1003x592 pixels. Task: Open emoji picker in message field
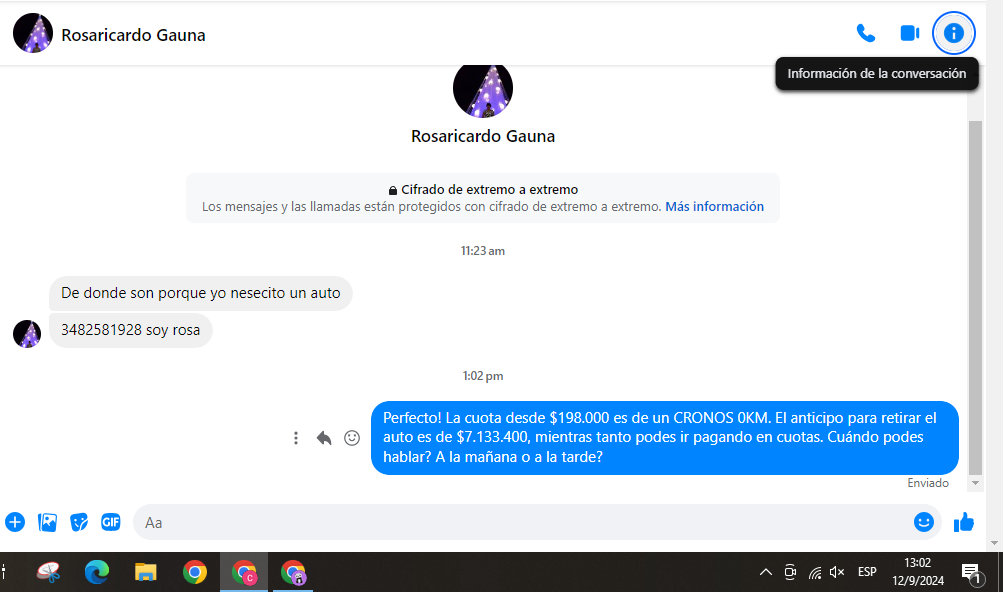[924, 522]
